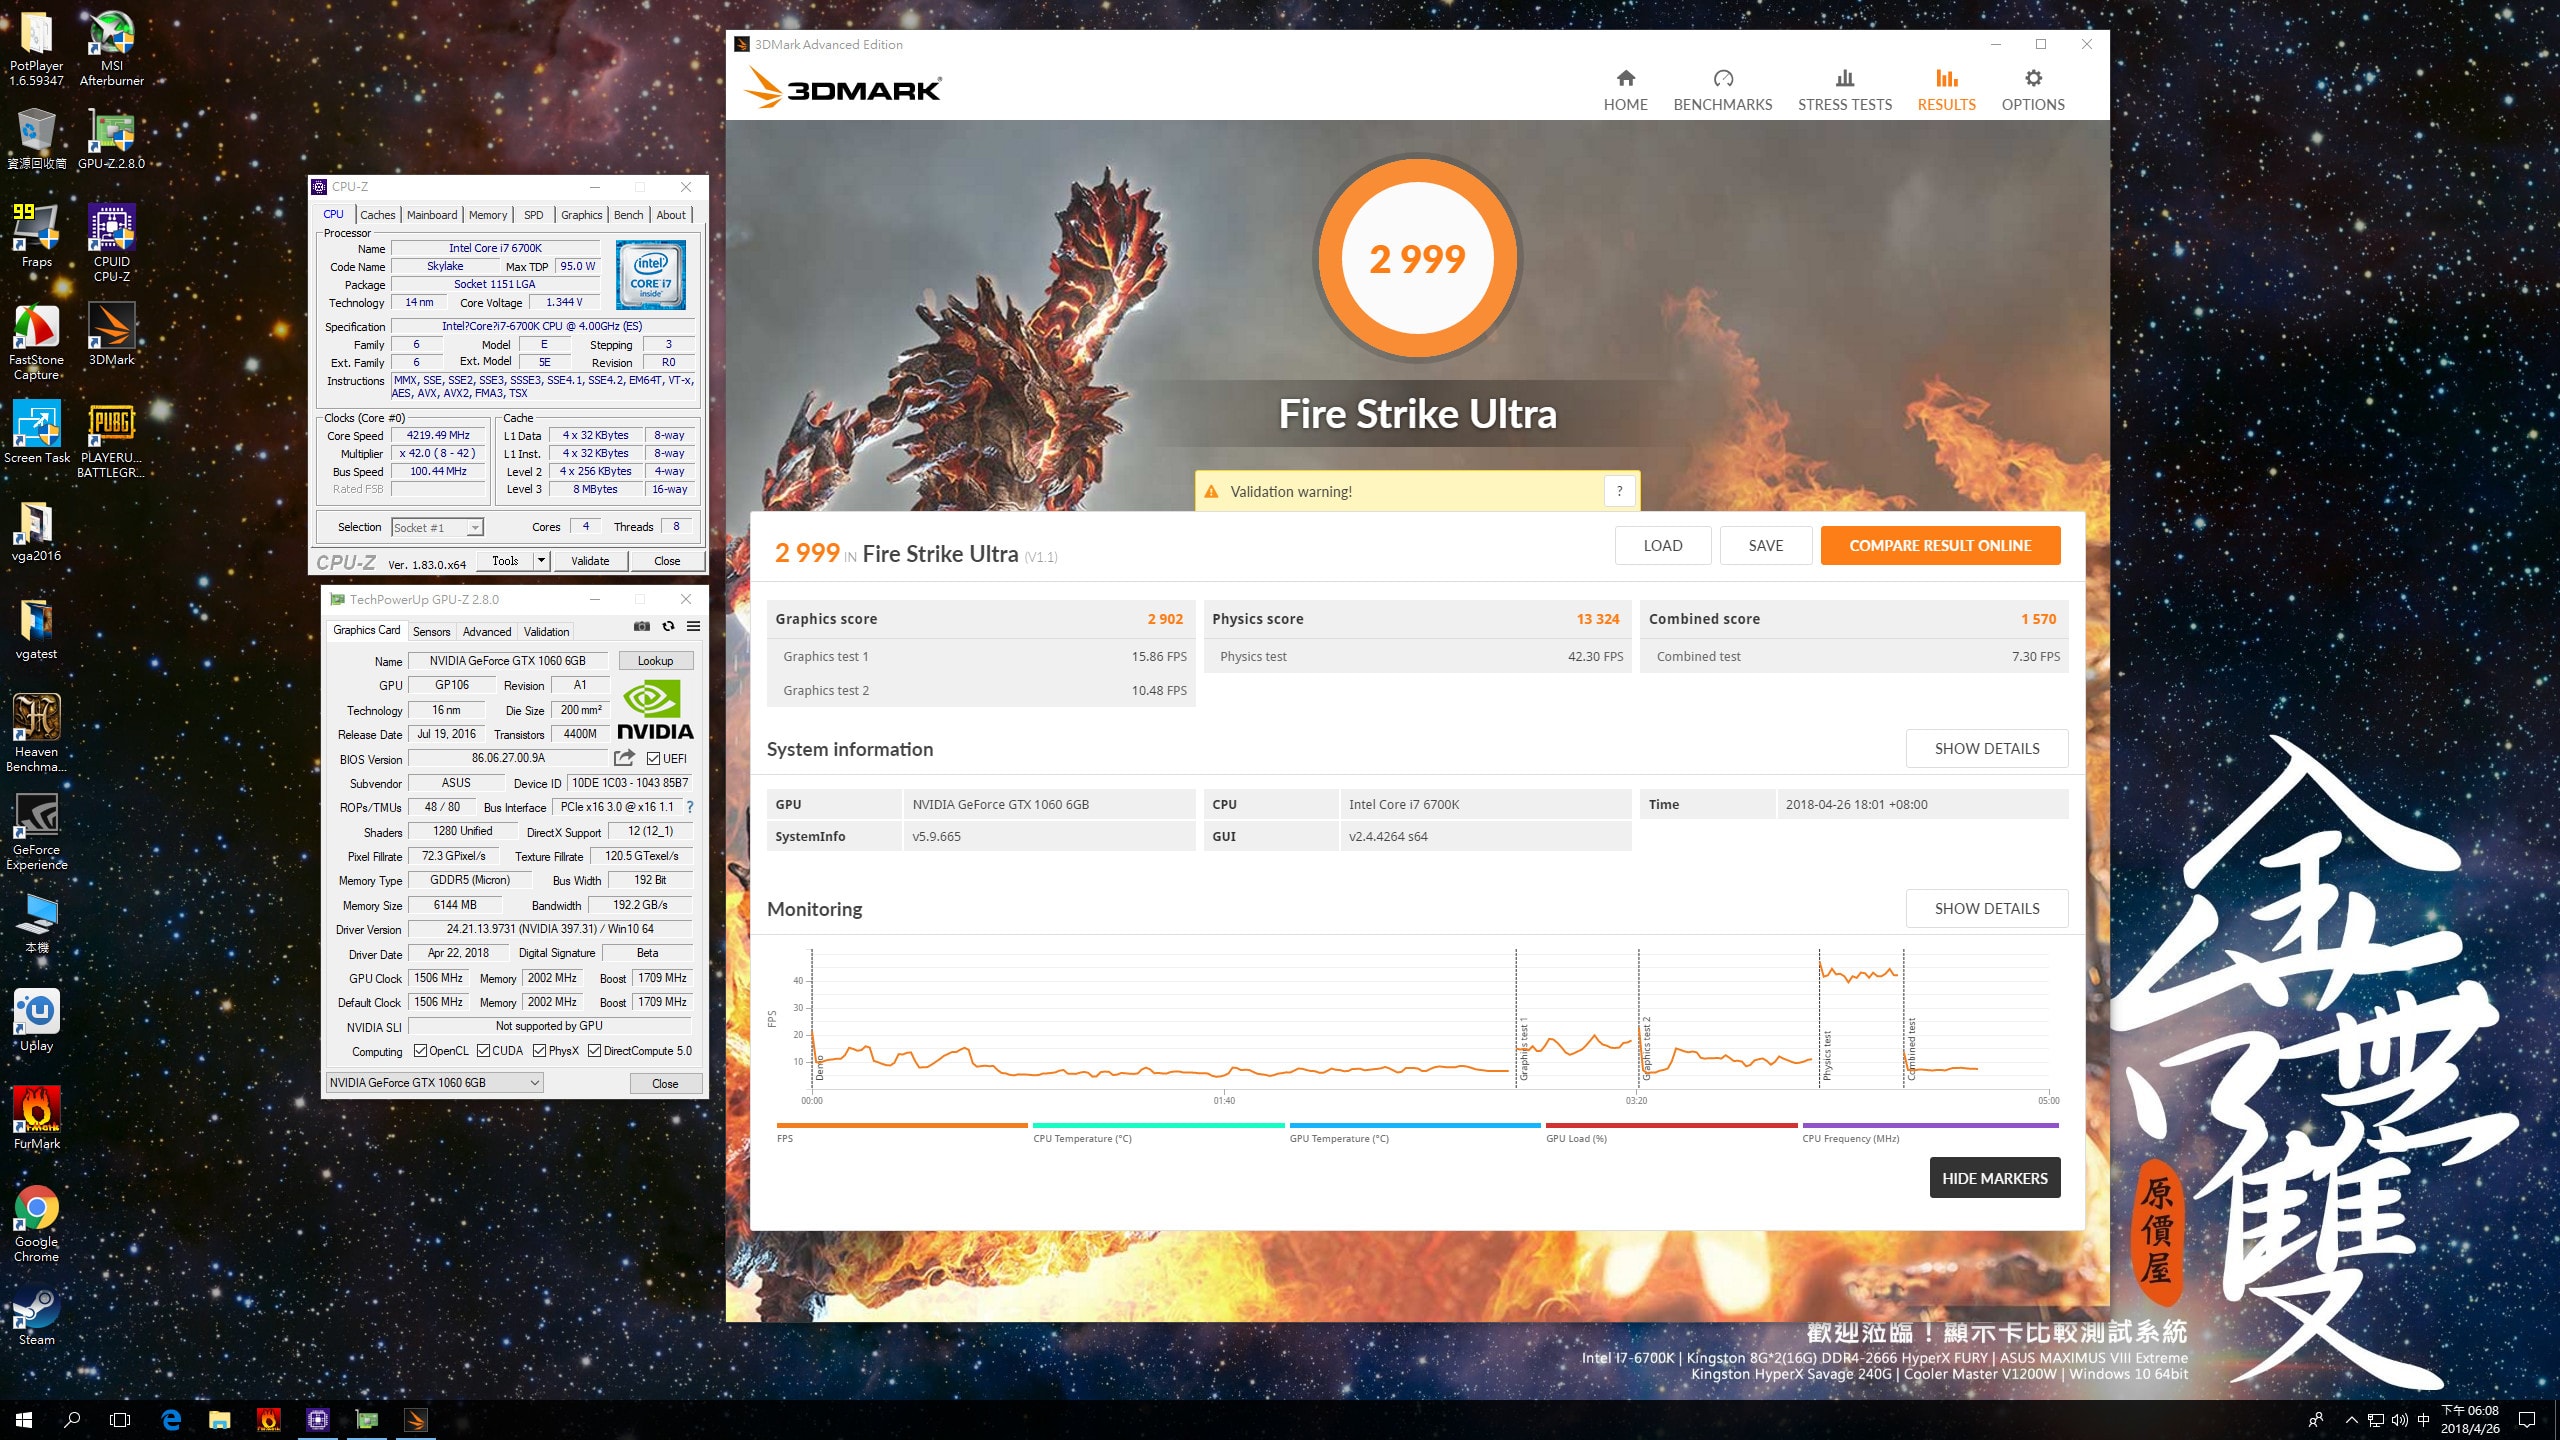Click GPU-Z screenshot camera icon
The height and width of the screenshot is (1440, 2560).
point(642,627)
